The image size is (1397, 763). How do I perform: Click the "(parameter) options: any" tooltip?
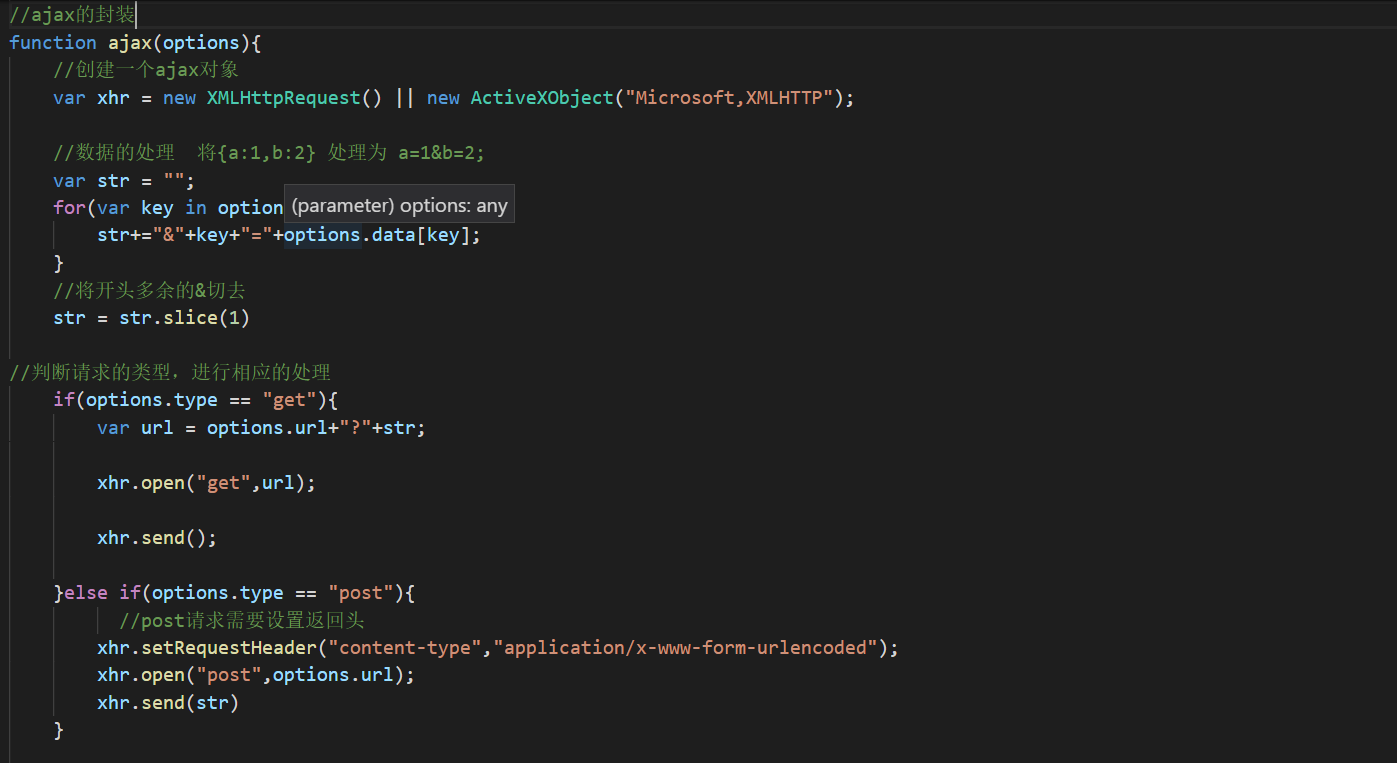coord(400,207)
